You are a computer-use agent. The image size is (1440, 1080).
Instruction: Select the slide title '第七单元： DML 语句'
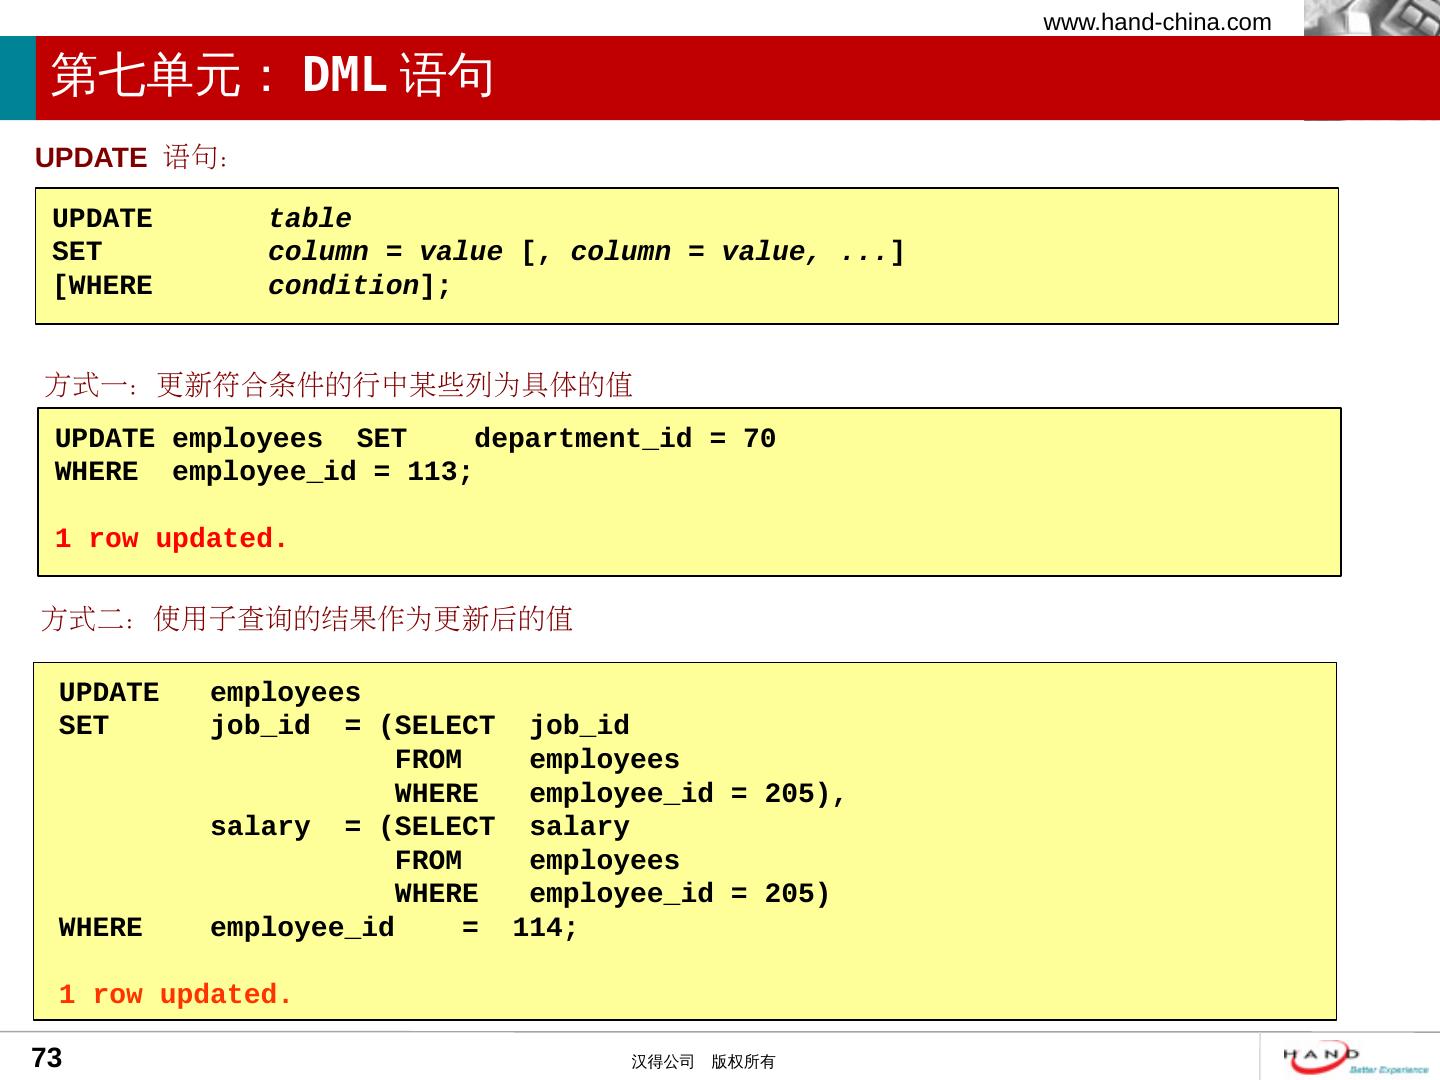click(x=273, y=75)
